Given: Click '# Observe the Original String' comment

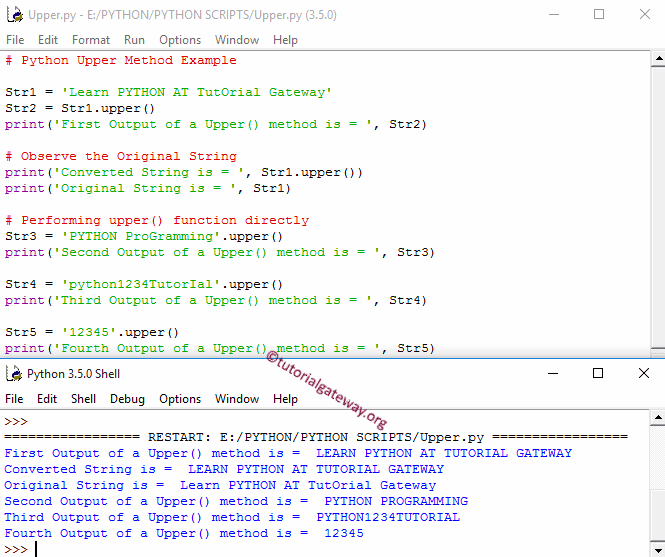Looking at the screenshot, I should [121, 156].
